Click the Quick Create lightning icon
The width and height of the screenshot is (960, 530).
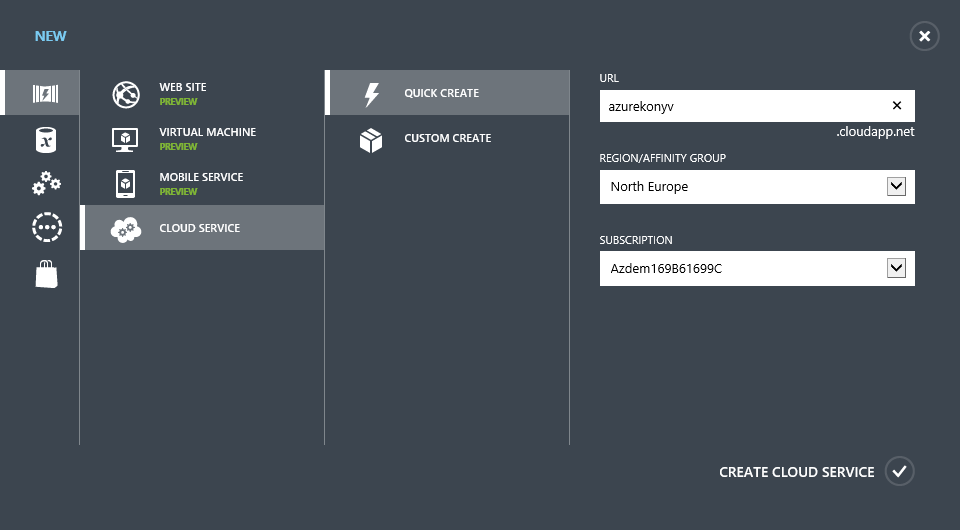pyautogui.click(x=372, y=94)
